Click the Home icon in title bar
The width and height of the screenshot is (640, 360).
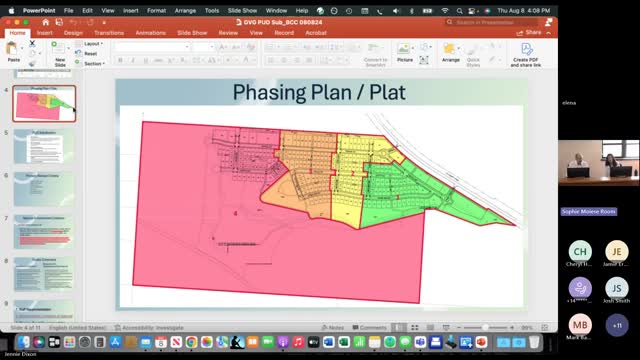[x=46, y=22]
